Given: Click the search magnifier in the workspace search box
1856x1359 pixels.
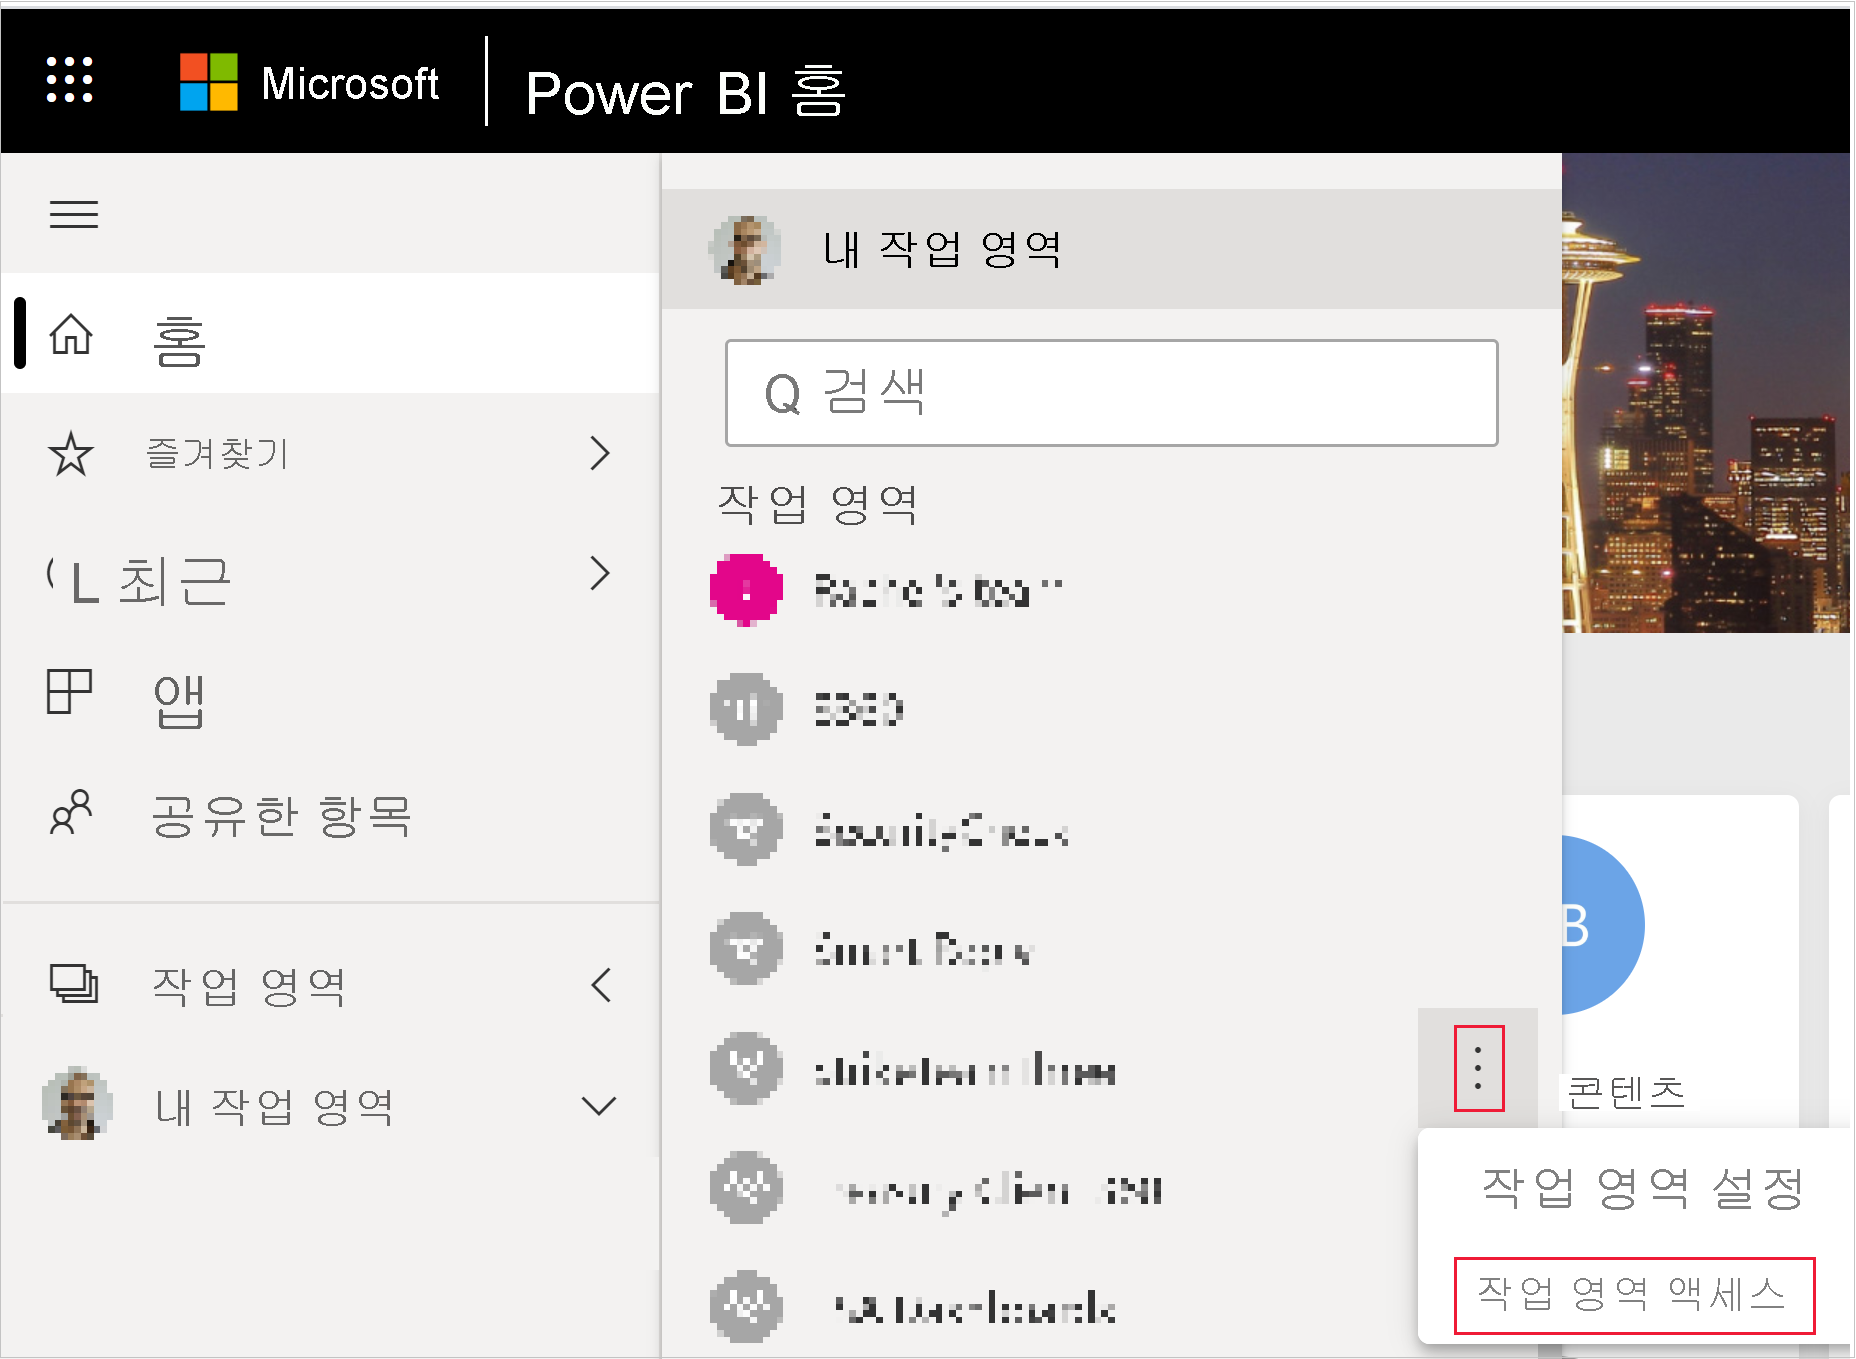Looking at the screenshot, I should coord(786,392).
